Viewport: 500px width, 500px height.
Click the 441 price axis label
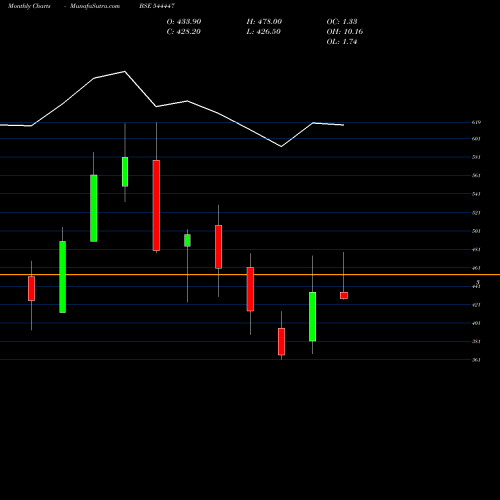[476, 286]
